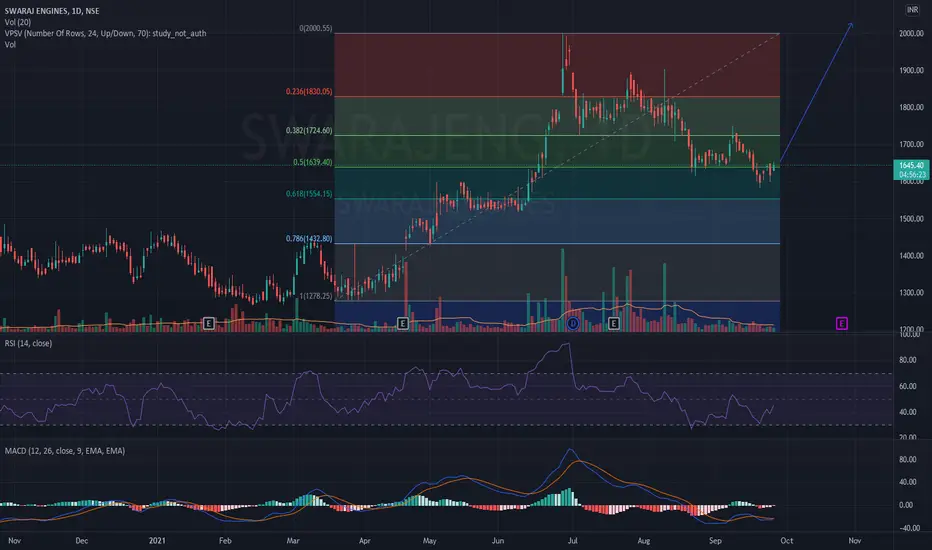The width and height of the screenshot is (932, 550).
Task: Select the 0.618(1554.15) Fibonacci level label
Action: tap(309, 194)
